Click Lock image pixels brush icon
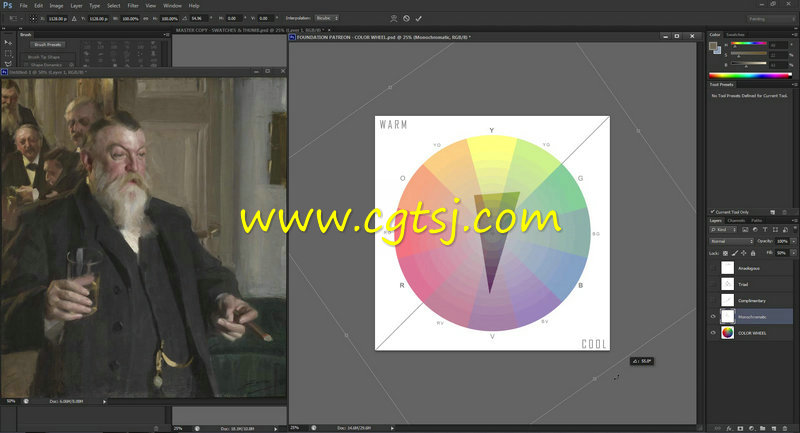 pyautogui.click(x=735, y=253)
